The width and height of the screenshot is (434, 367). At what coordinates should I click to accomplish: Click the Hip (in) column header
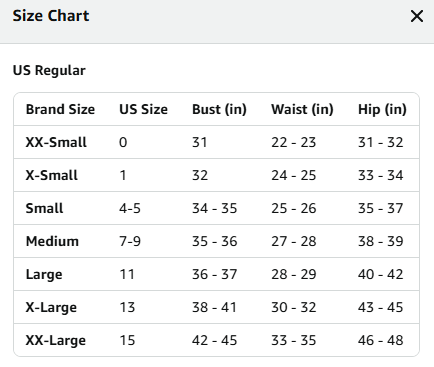click(382, 109)
